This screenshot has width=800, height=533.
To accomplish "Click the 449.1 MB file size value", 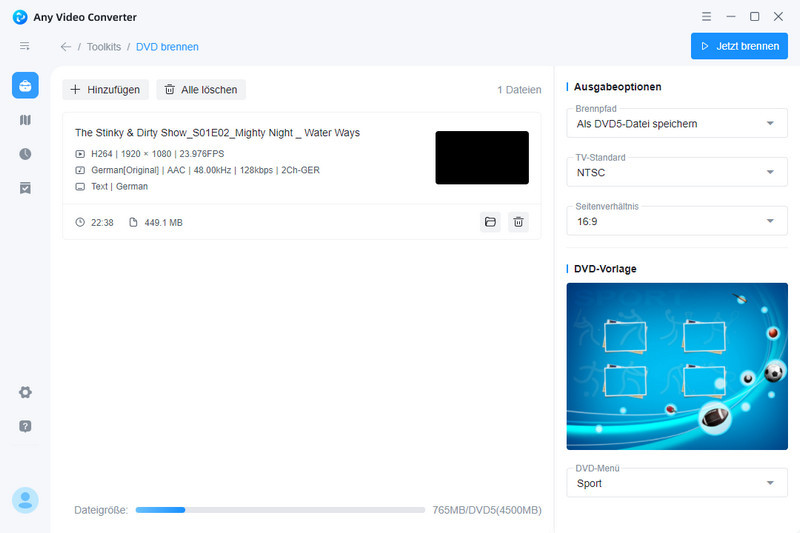I will pyautogui.click(x=163, y=222).
